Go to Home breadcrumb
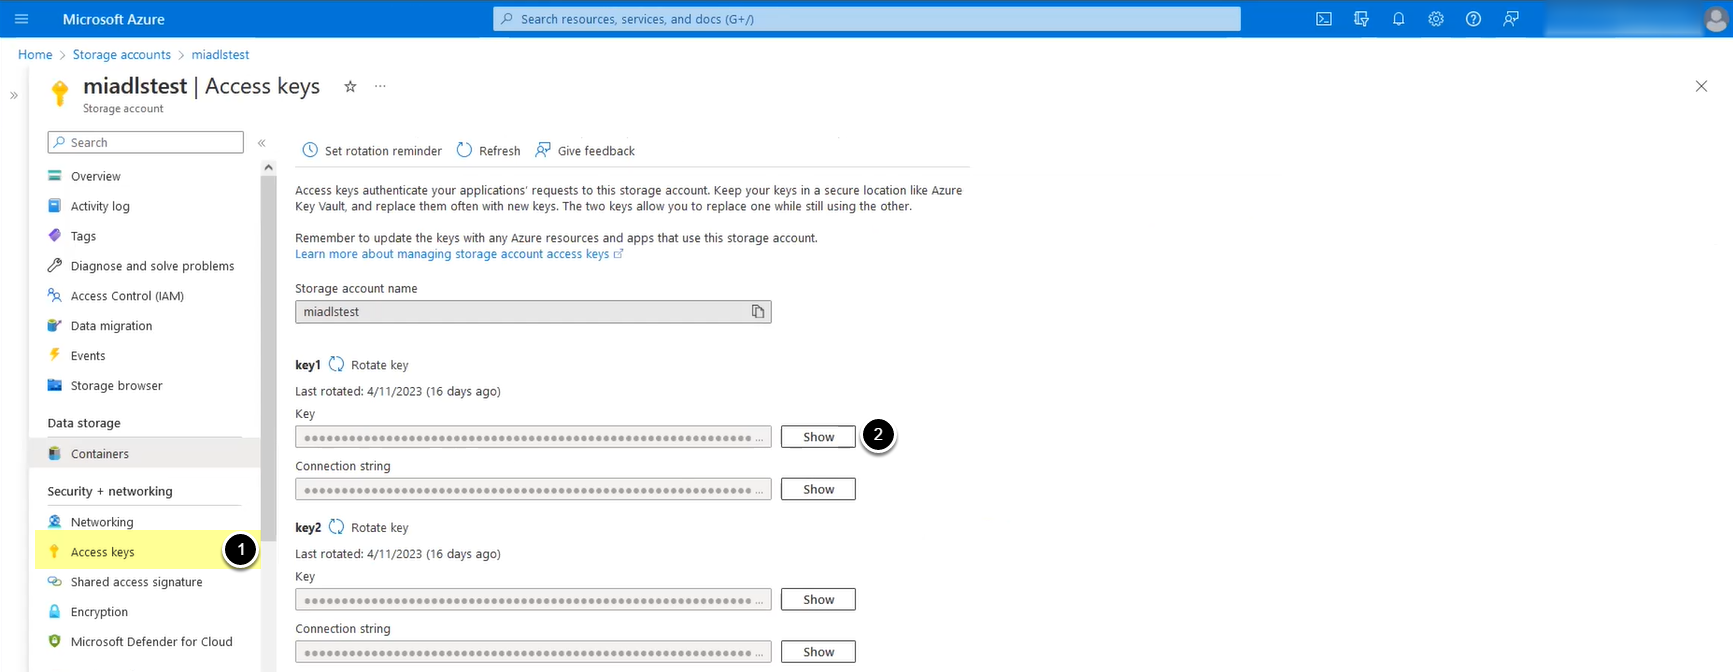 pyautogui.click(x=35, y=55)
